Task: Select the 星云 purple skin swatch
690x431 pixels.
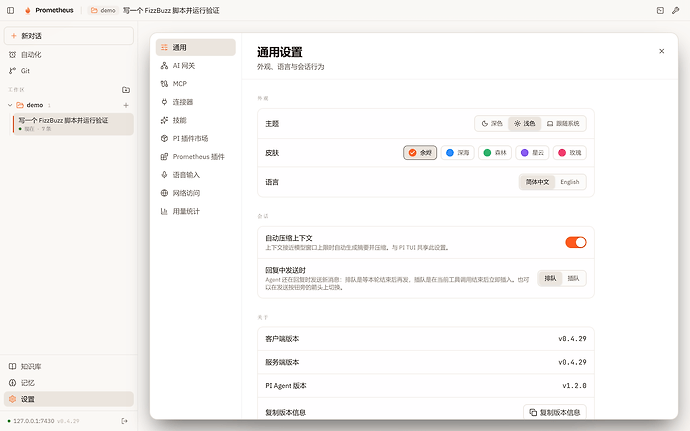Action: [x=532, y=153]
